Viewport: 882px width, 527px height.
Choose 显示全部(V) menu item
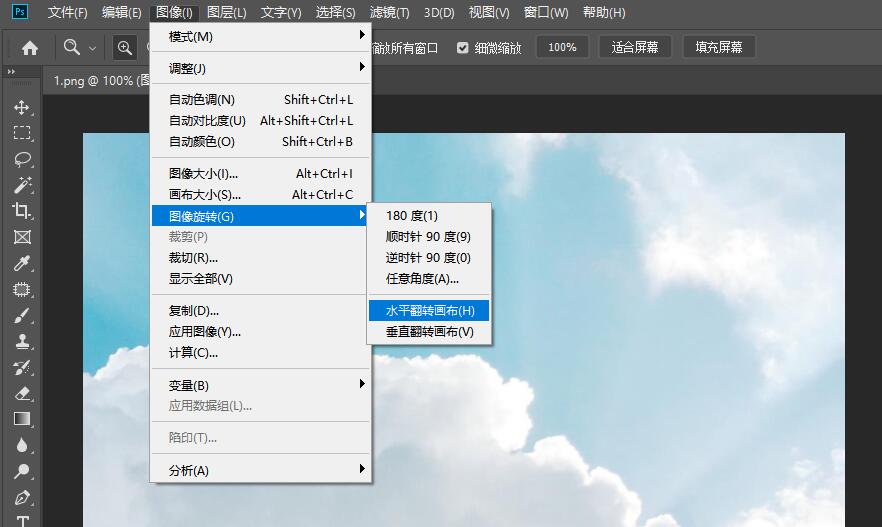pyautogui.click(x=261, y=278)
